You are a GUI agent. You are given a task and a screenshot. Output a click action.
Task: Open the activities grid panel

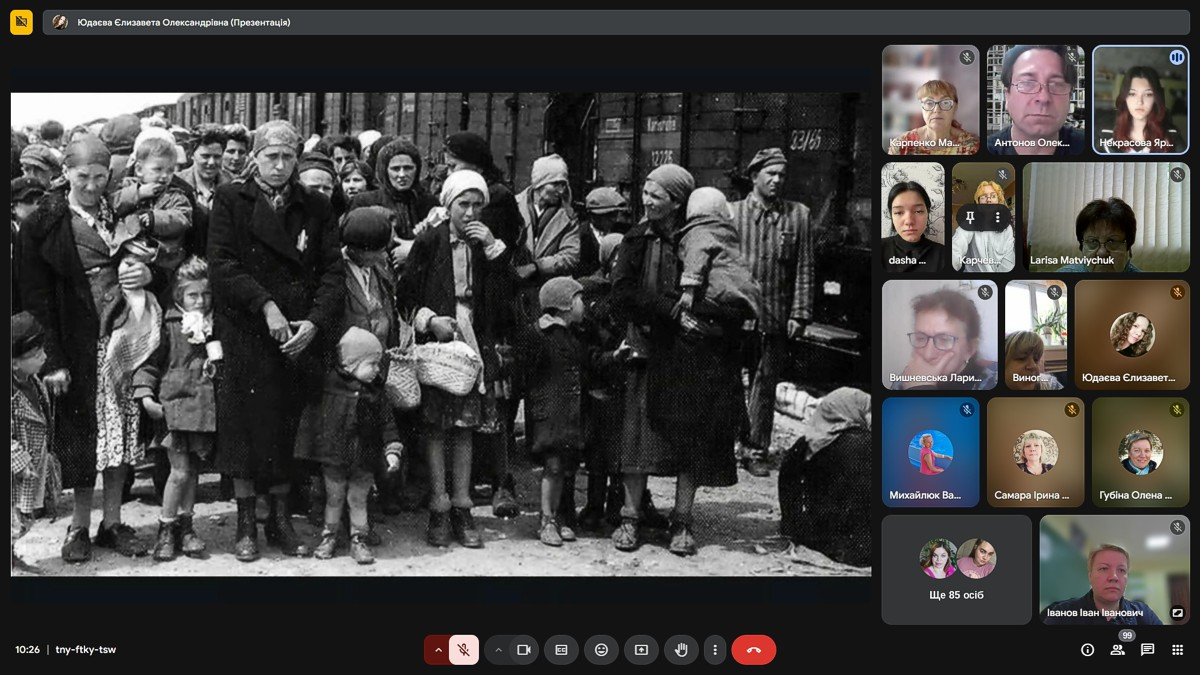tap(1178, 650)
